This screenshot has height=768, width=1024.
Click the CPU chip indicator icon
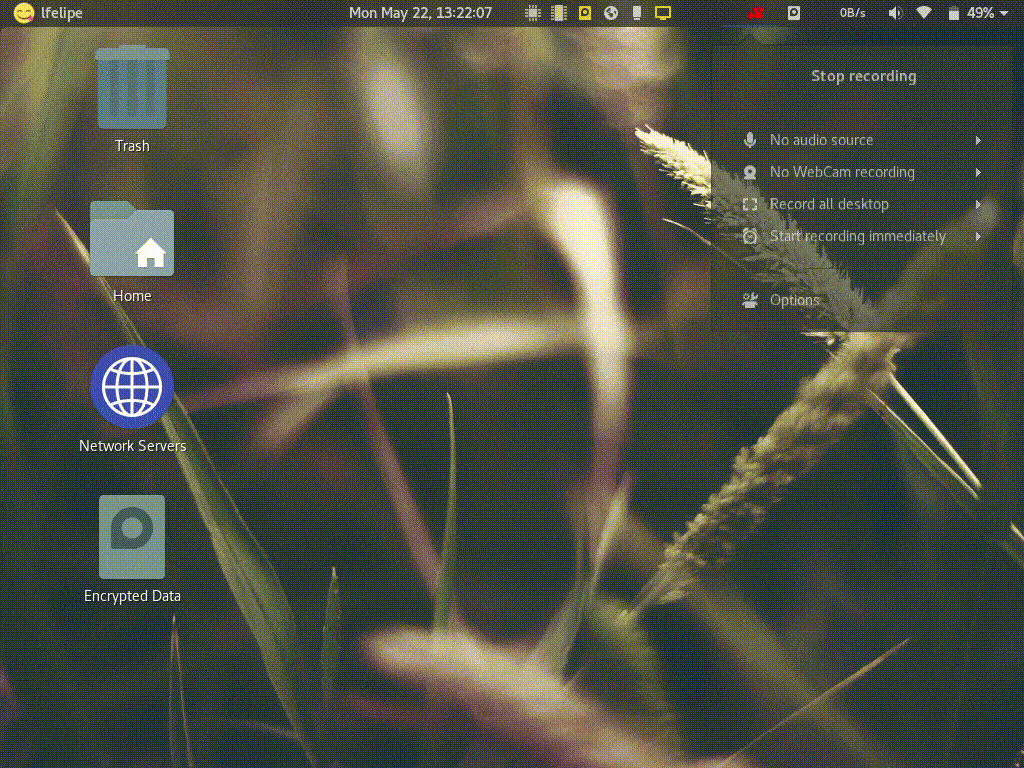click(533, 13)
